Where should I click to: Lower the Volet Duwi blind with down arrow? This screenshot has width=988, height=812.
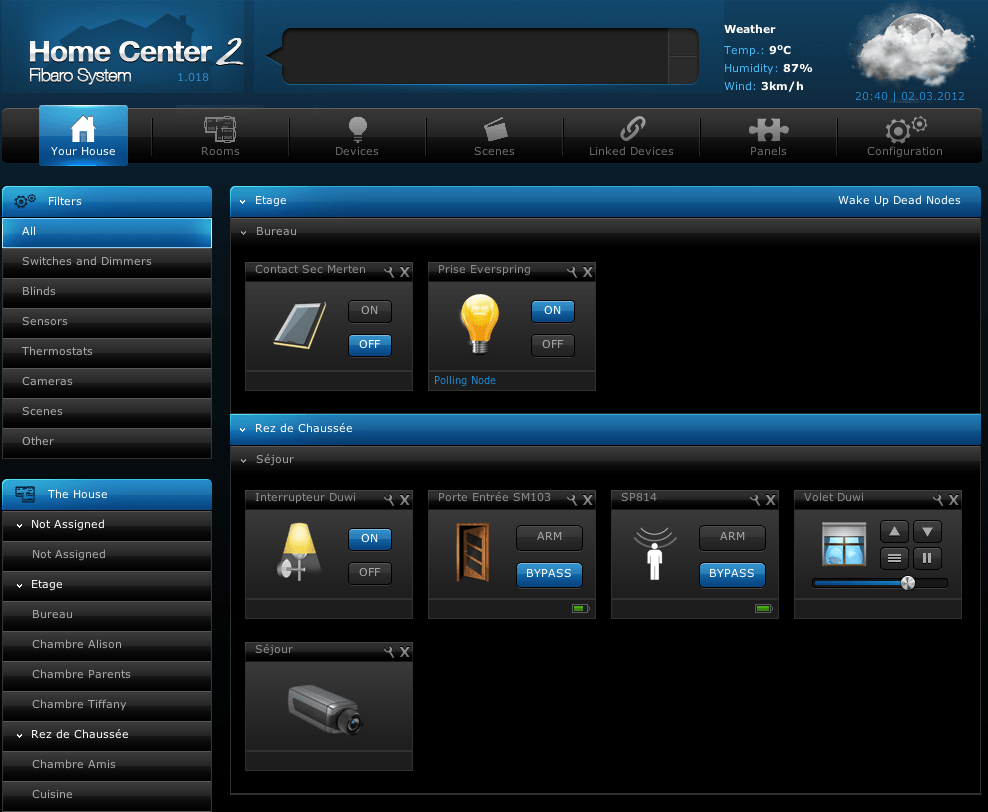click(x=928, y=532)
